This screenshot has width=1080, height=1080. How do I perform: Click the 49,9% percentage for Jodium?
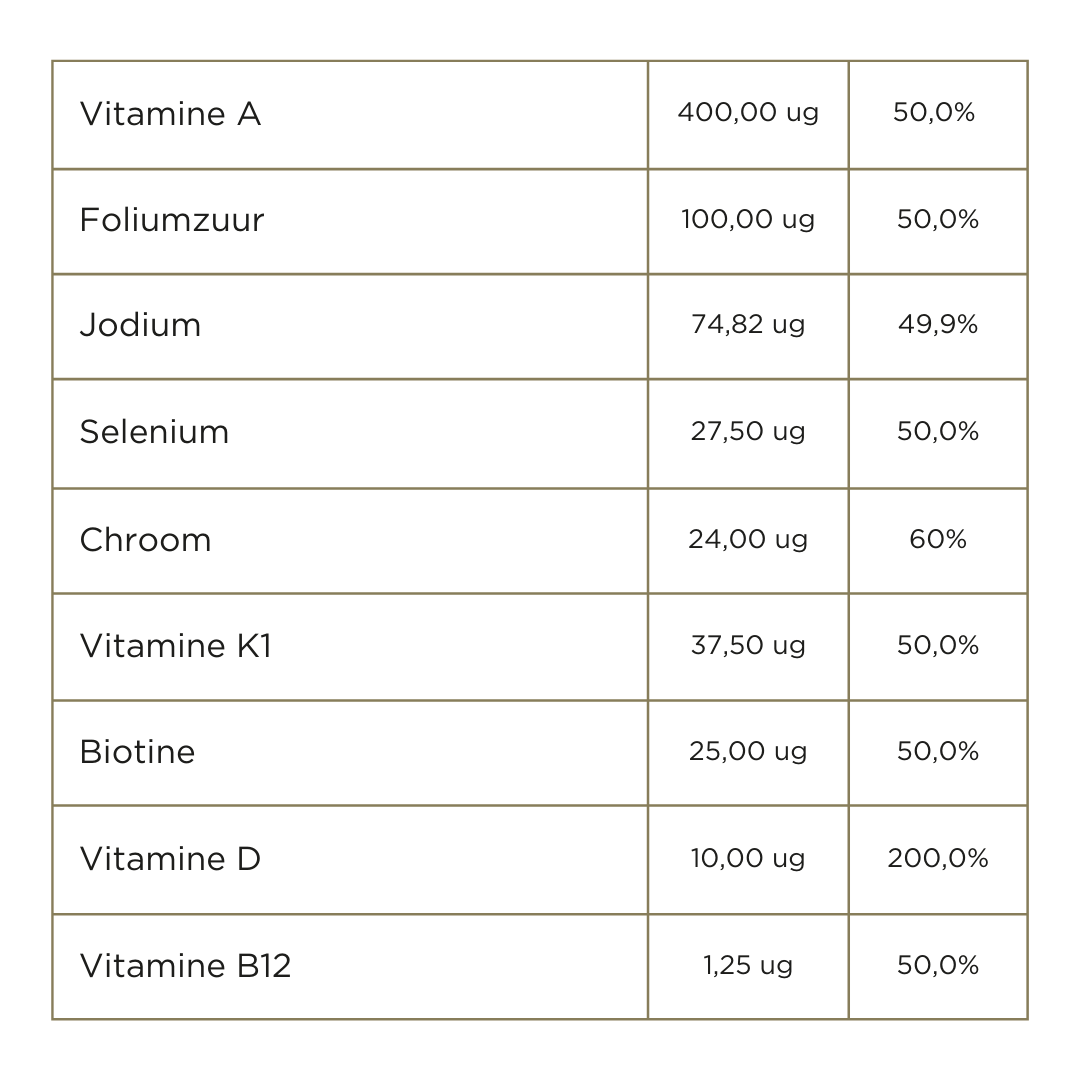click(x=938, y=325)
